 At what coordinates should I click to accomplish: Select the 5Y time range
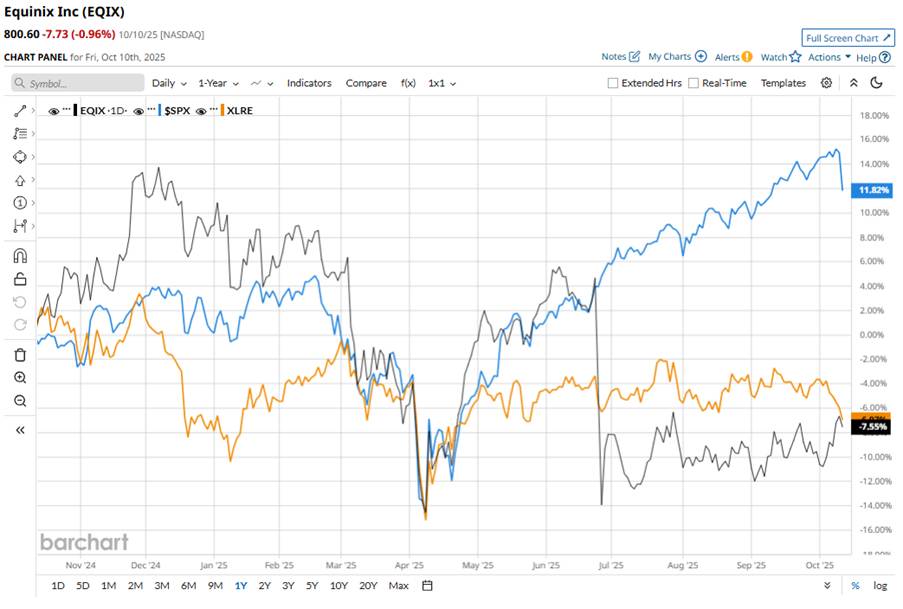(x=312, y=585)
